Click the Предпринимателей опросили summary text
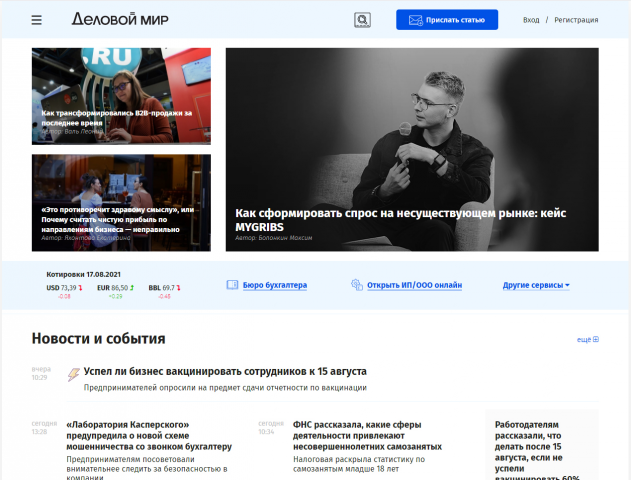 coord(225,388)
